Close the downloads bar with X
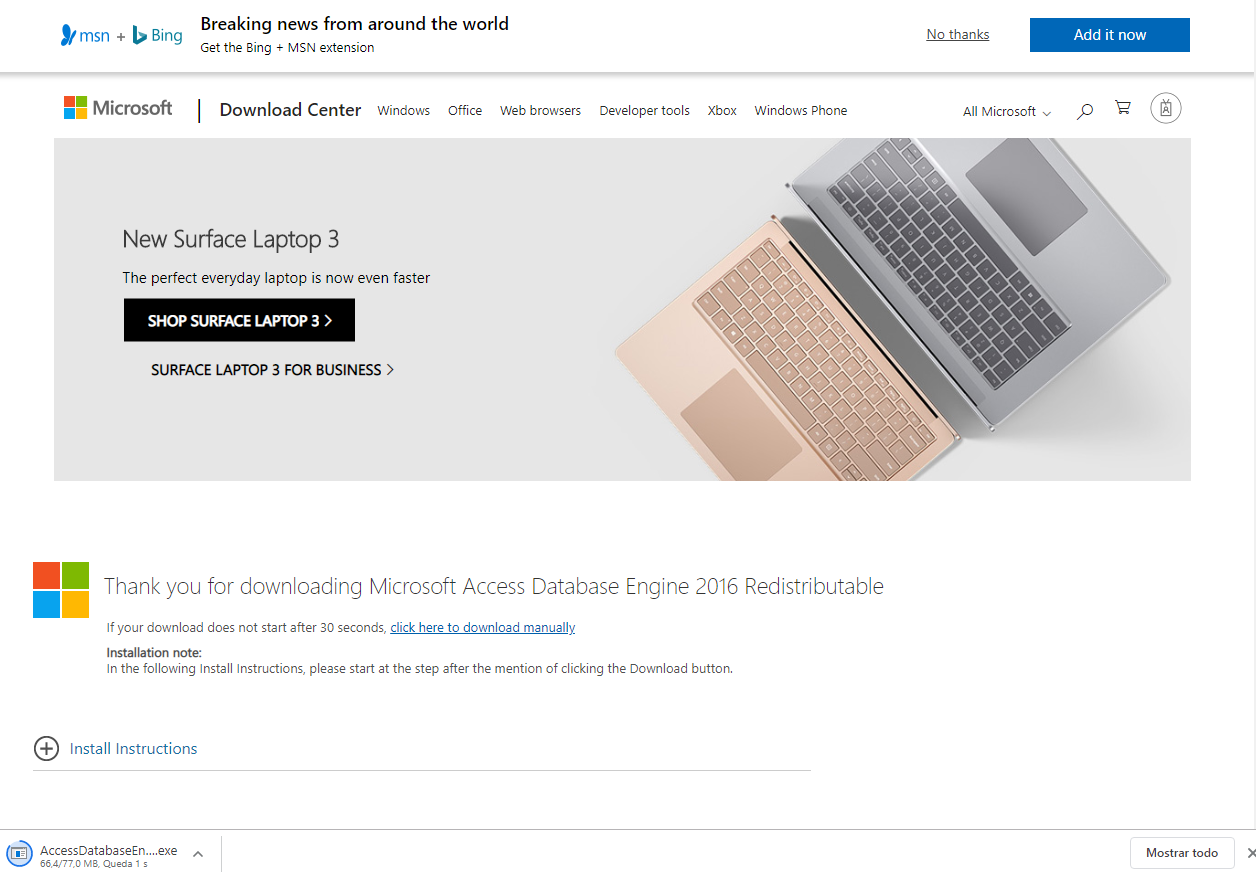1256x876 pixels. [1251, 853]
